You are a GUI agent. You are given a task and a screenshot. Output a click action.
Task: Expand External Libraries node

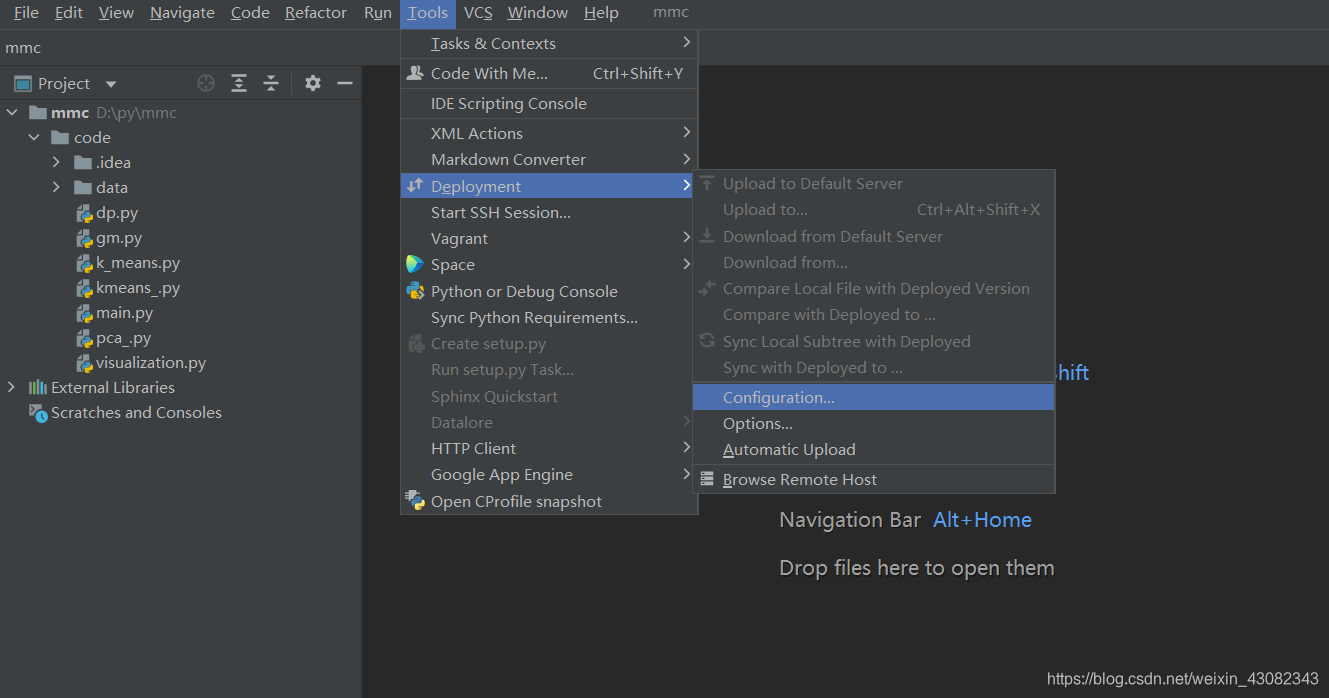pyautogui.click(x=12, y=388)
